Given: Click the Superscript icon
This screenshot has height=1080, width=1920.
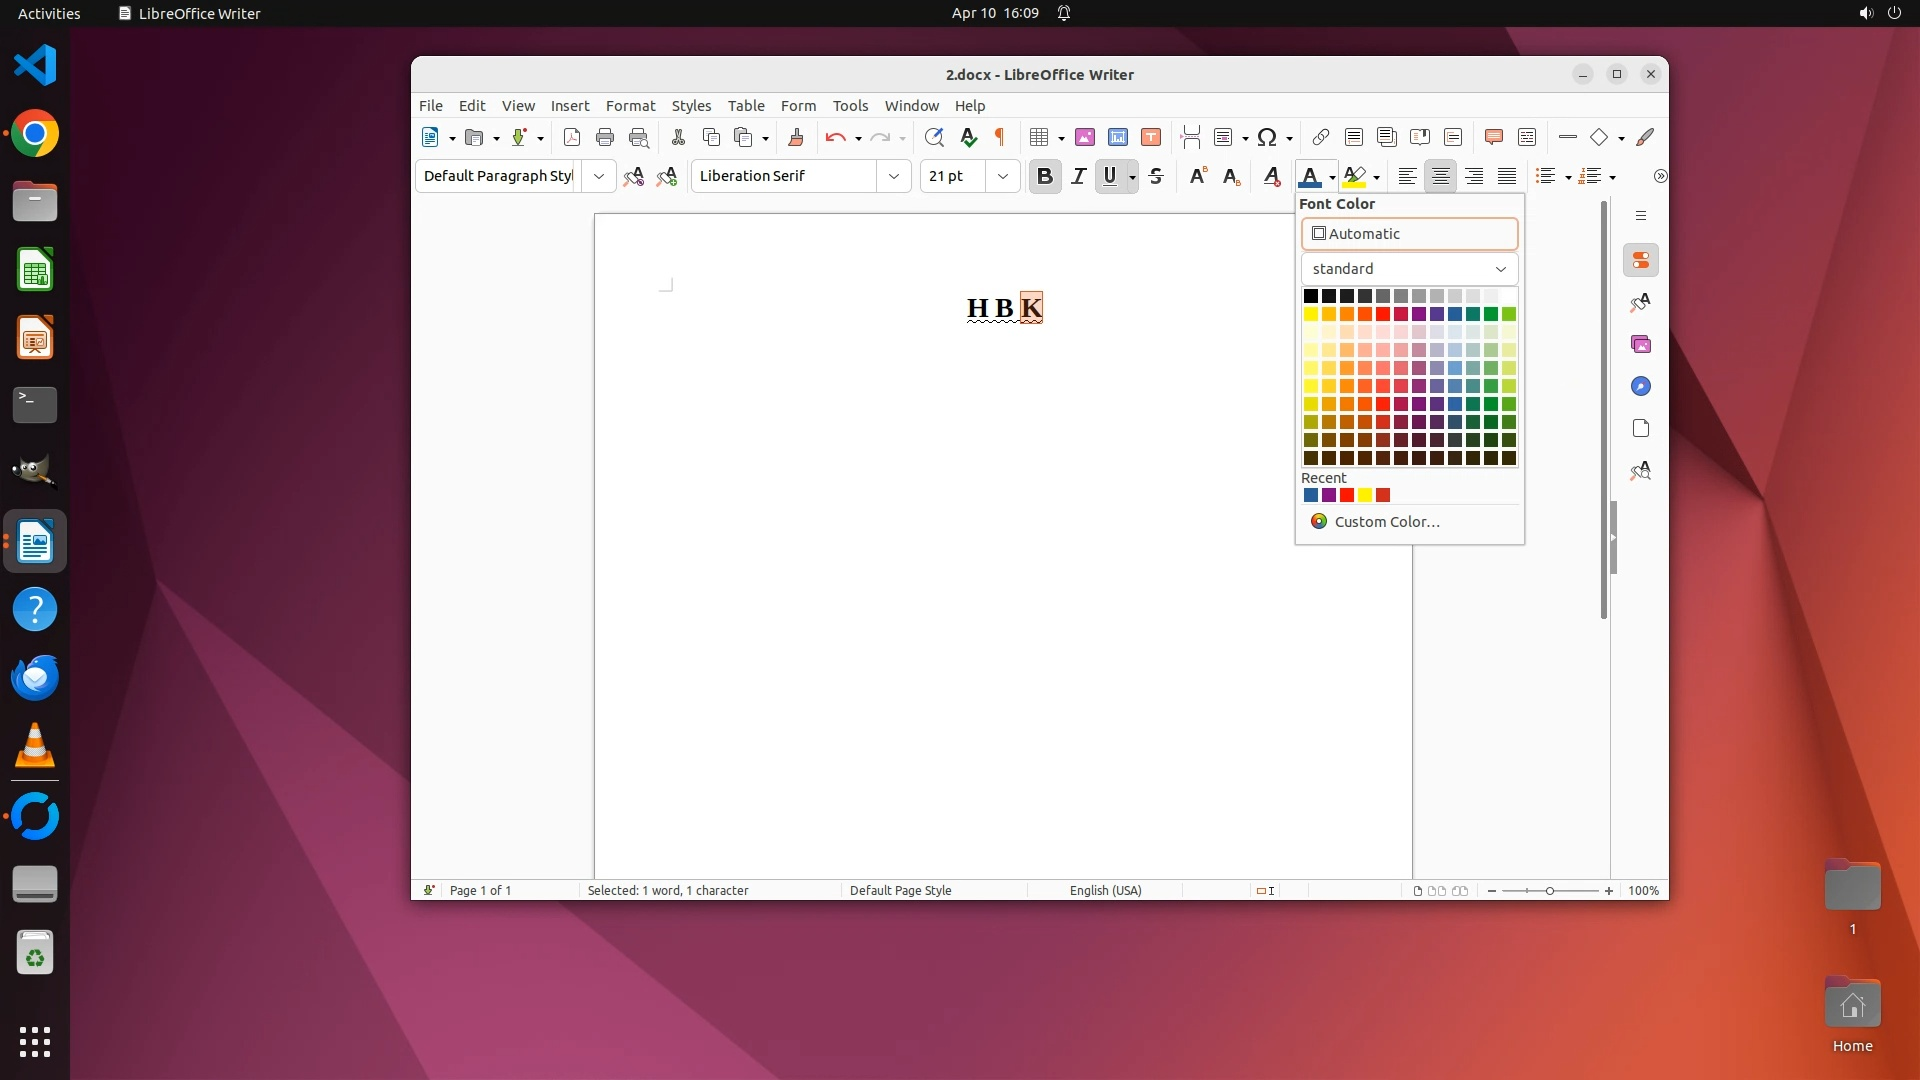Looking at the screenshot, I should pyautogui.click(x=1198, y=177).
